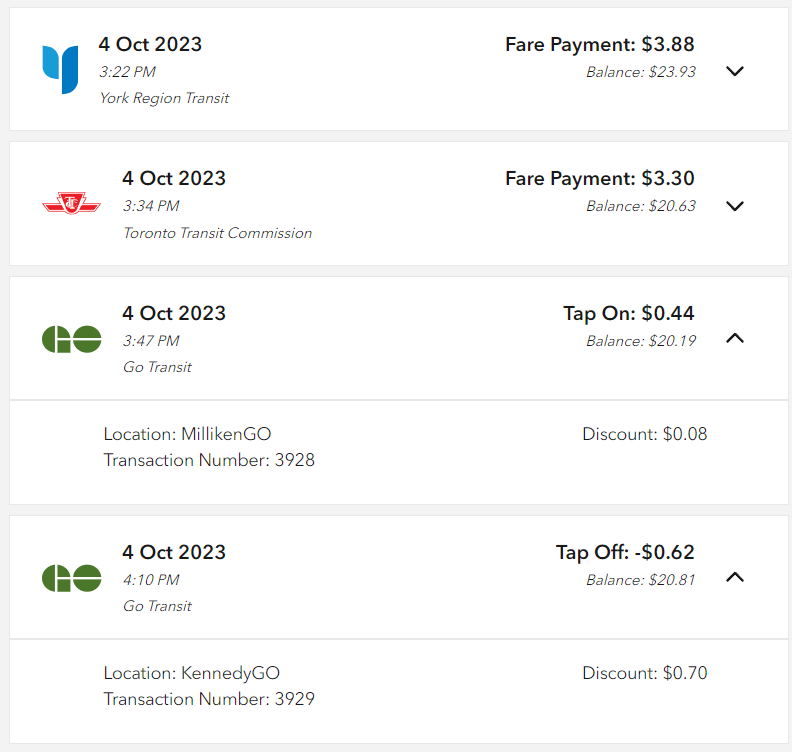Click the Discount: $0.70 text
This screenshot has width=792, height=752.
pyautogui.click(x=644, y=673)
